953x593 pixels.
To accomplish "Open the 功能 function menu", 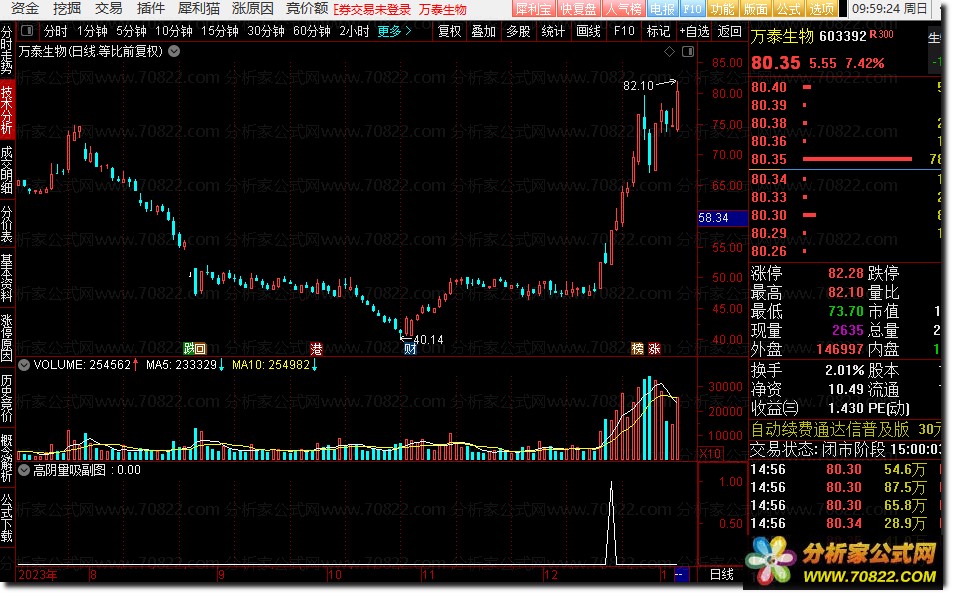I will [723, 9].
